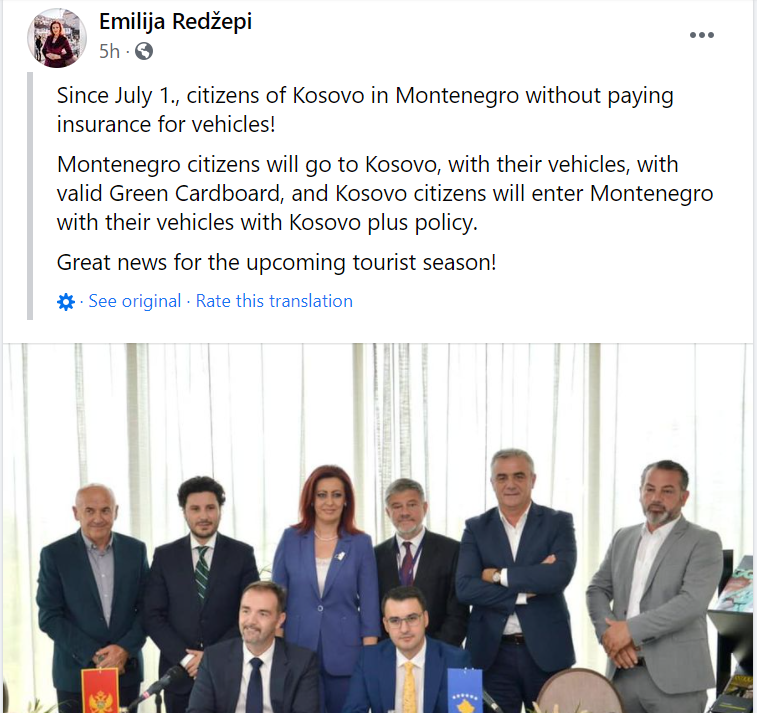Click the paragraph mentioning Green Cardboard
The height and width of the screenshot is (713, 757).
[385, 194]
